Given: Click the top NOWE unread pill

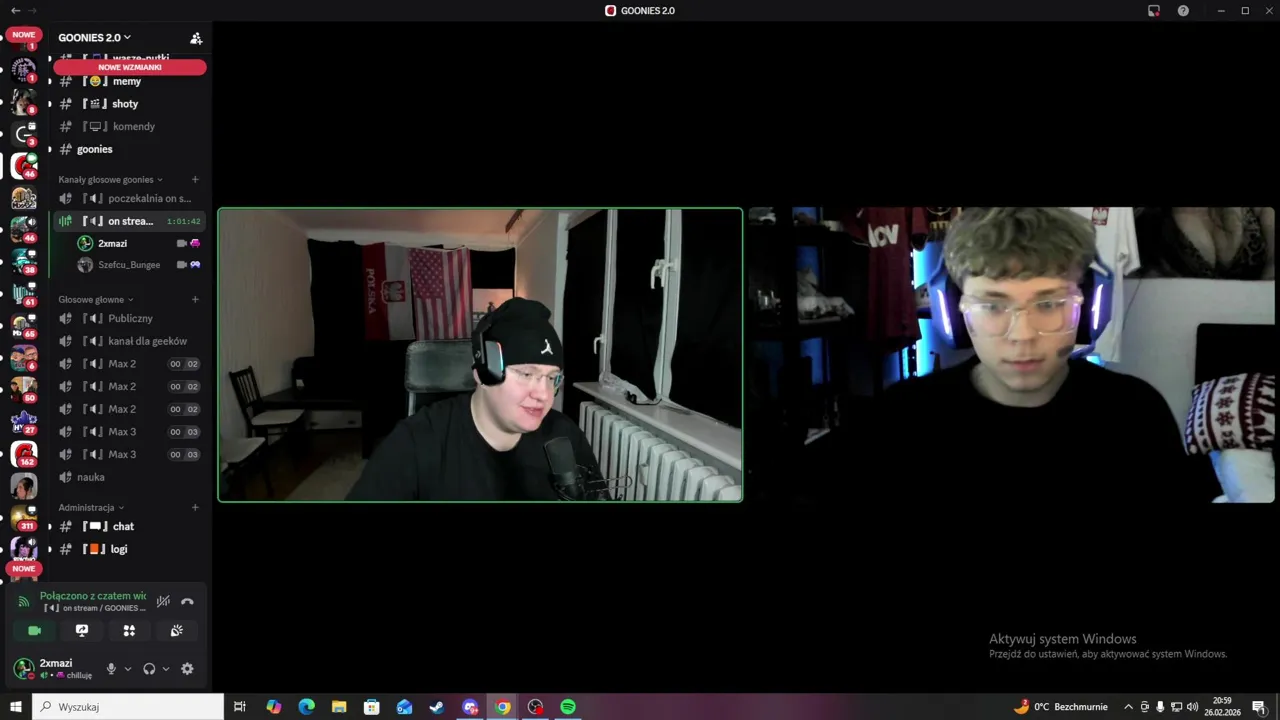Looking at the screenshot, I should tap(24, 35).
